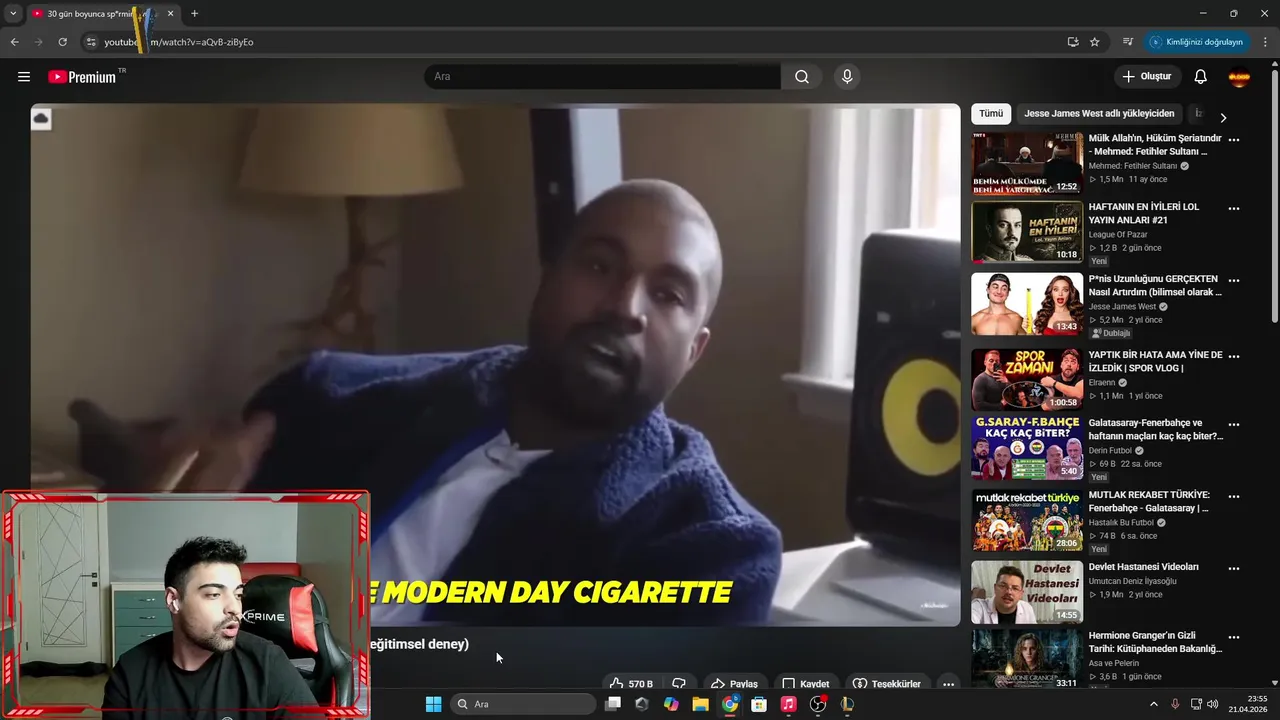This screenshot has height=720, width=1280.
Task: Click the video player showing cigarette caption
Action: pyautogui.click(x=495, y=365)
